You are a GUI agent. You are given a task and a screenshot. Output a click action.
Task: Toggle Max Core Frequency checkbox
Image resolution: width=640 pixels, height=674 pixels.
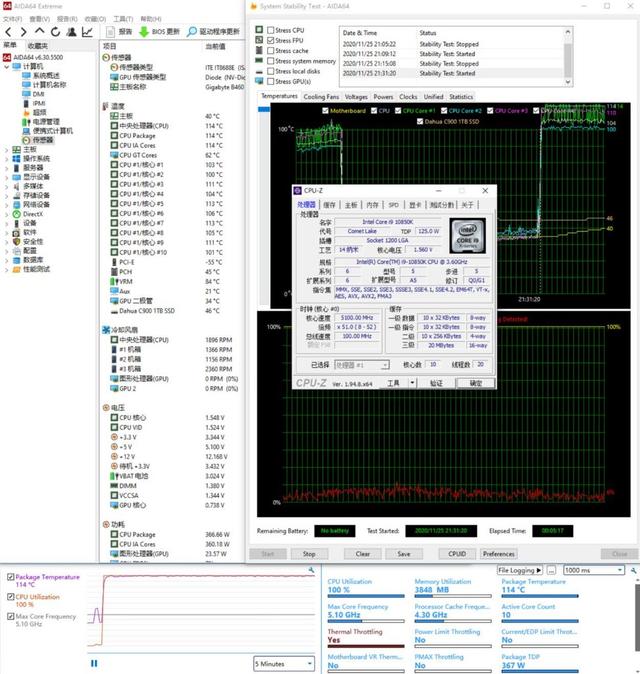pos(10,616)
